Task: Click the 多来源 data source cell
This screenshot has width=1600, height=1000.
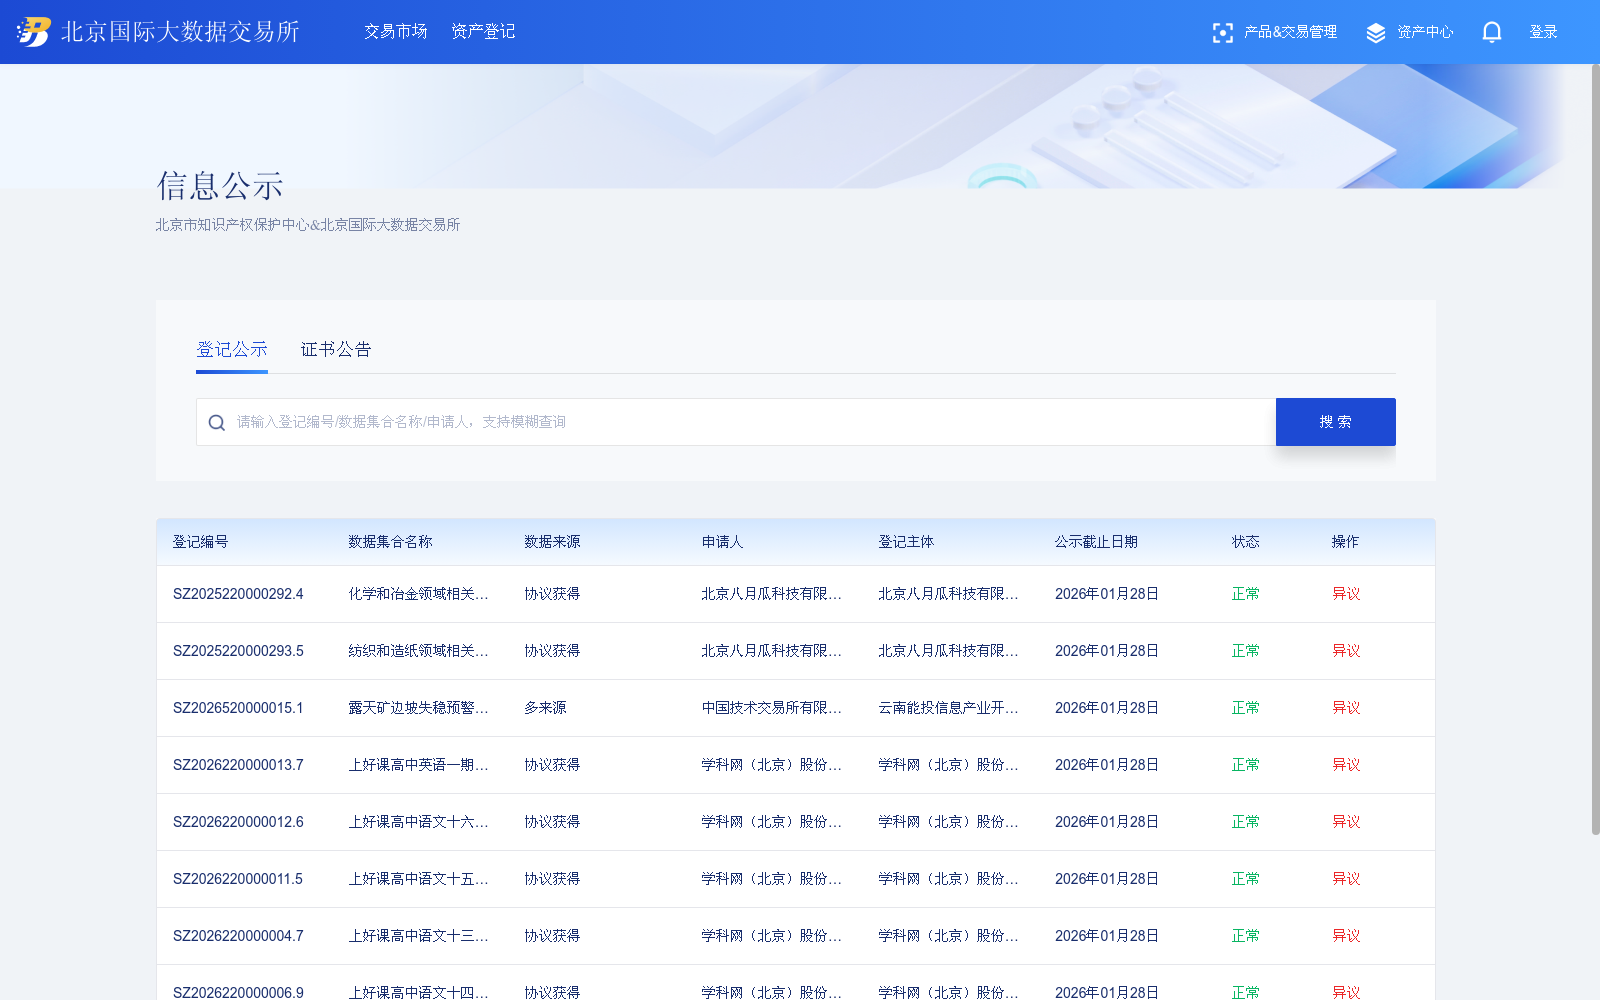Action: tap(545, 708)
